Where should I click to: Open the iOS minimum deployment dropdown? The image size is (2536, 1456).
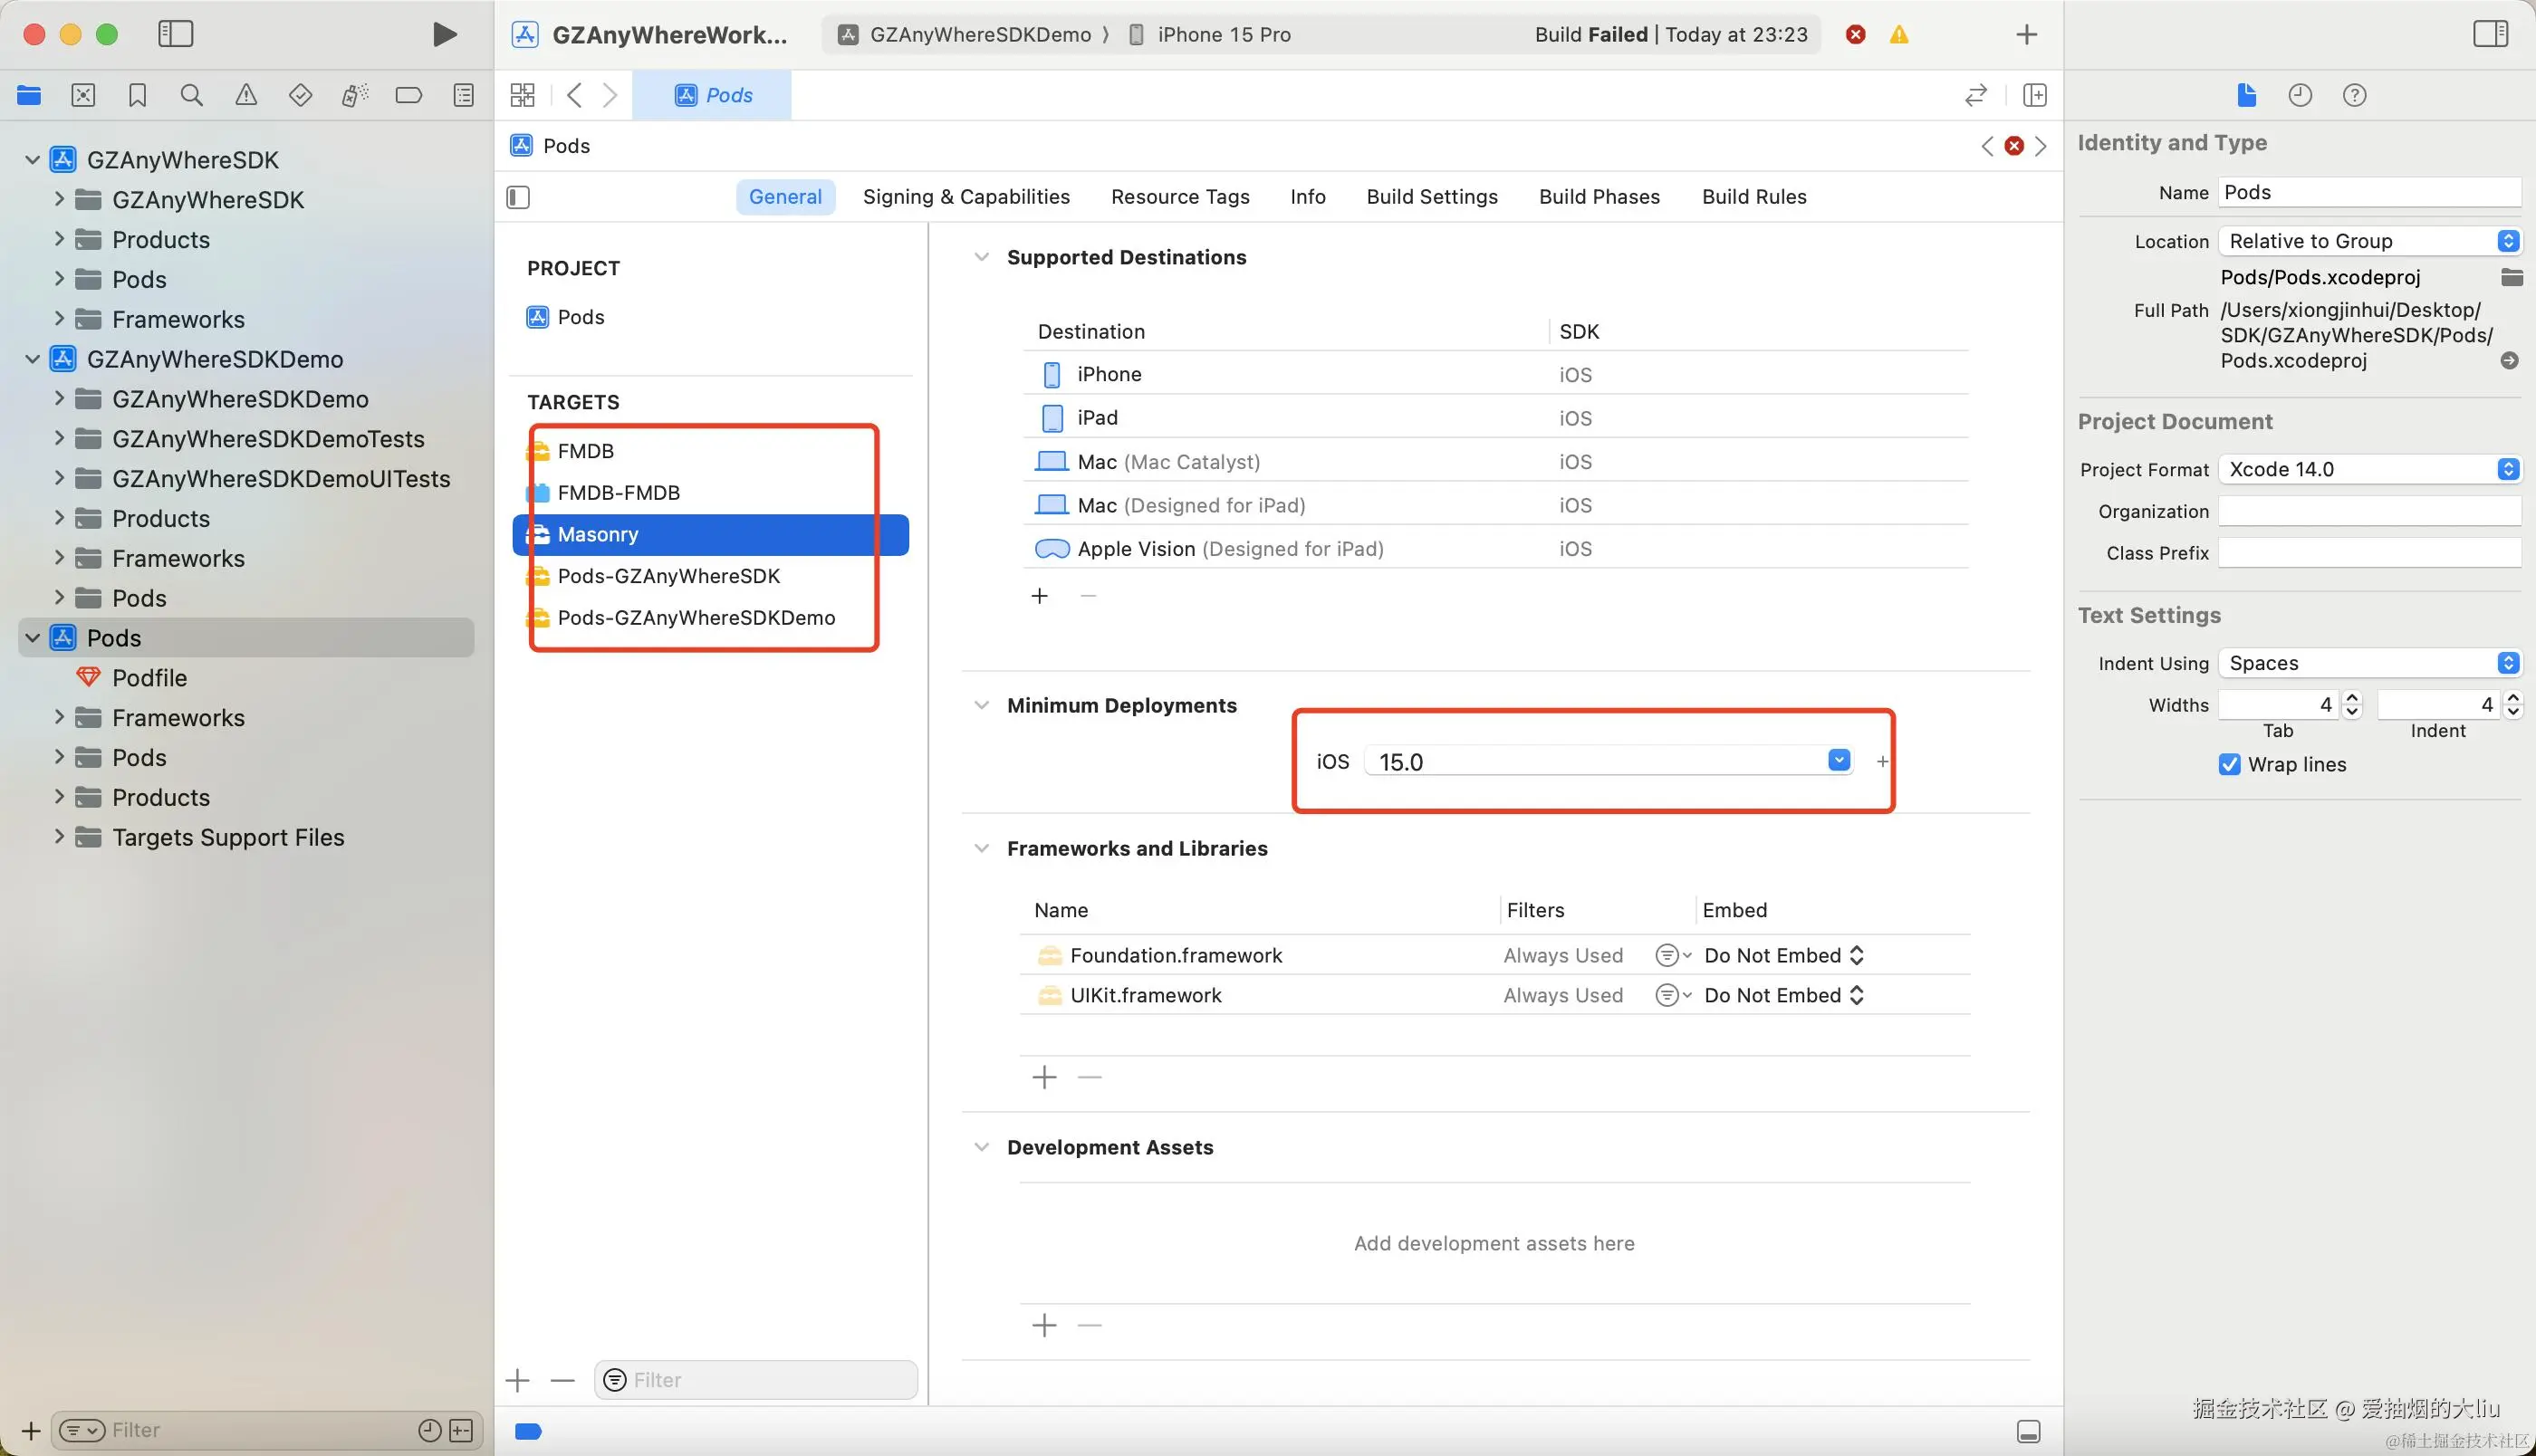1838,761
